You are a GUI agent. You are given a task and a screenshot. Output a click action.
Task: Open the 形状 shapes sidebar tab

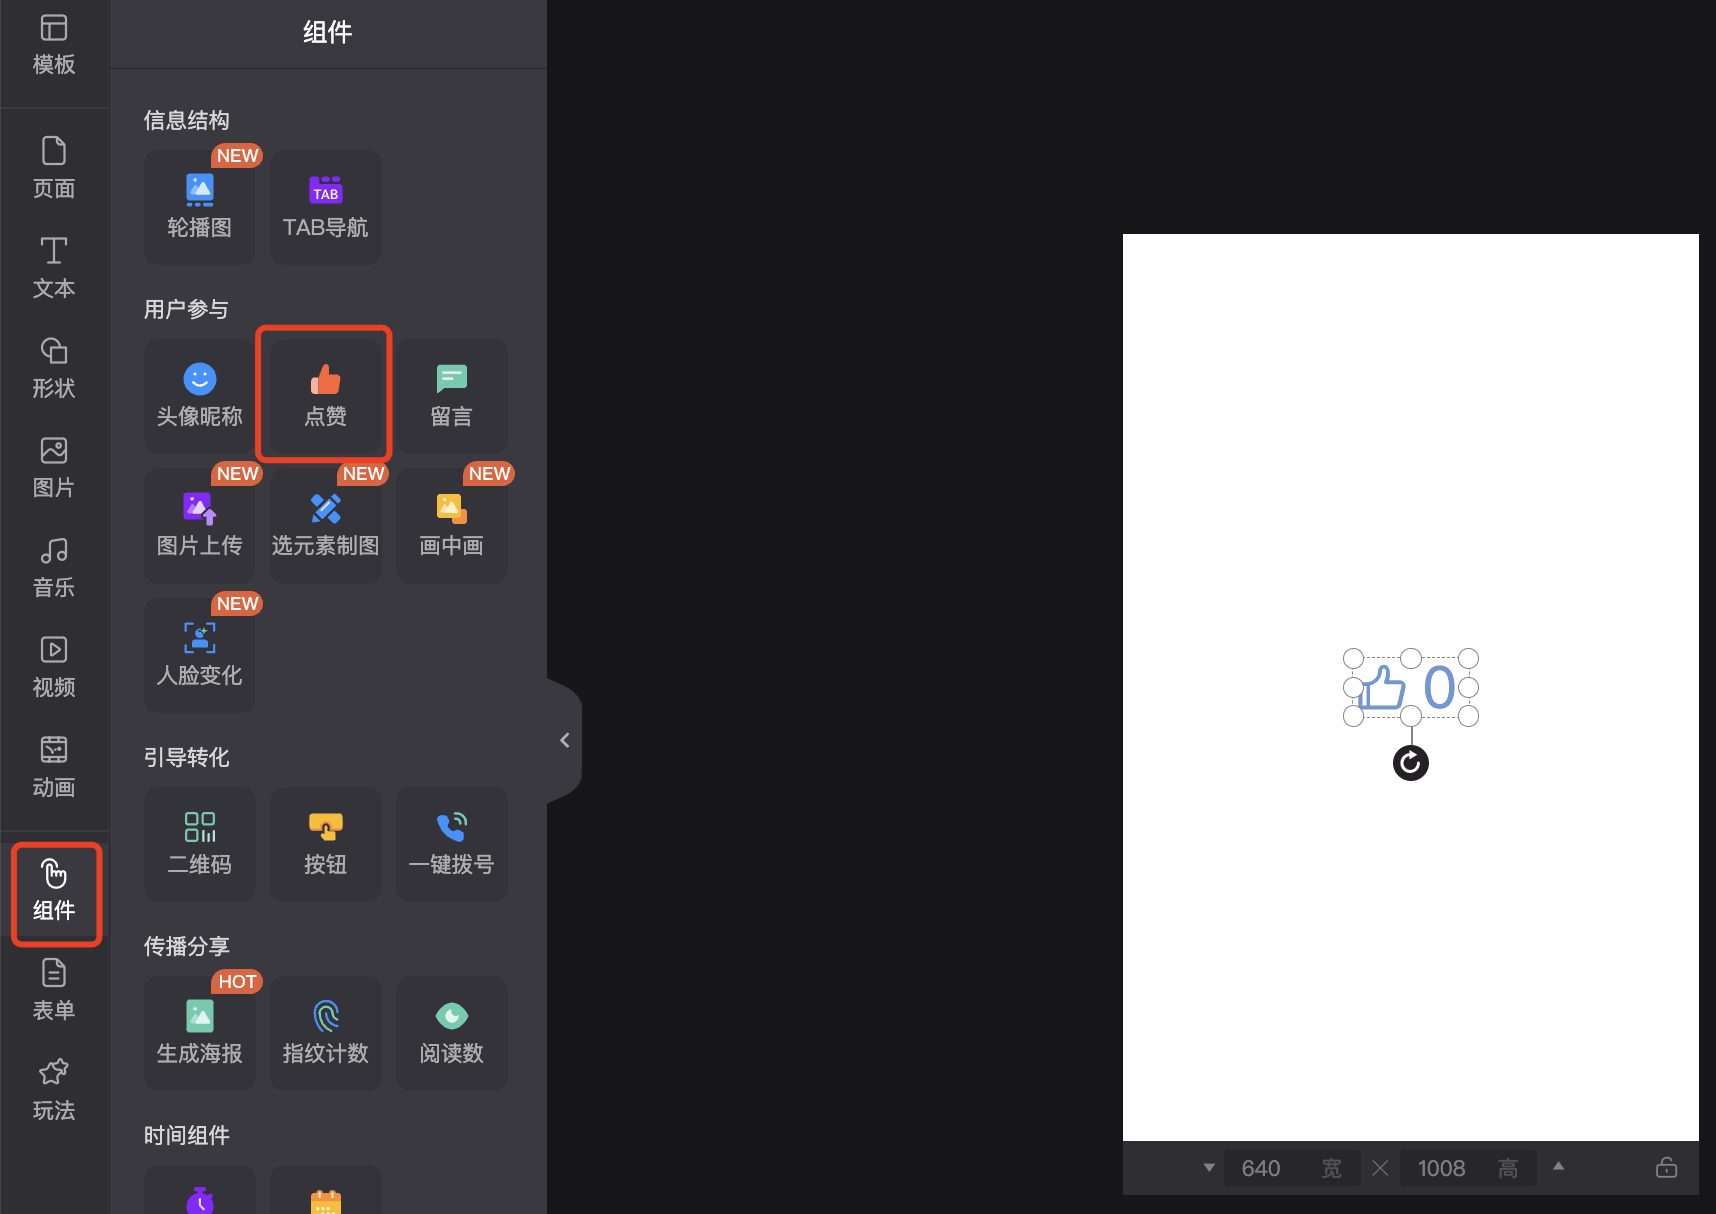coord(54,368)
